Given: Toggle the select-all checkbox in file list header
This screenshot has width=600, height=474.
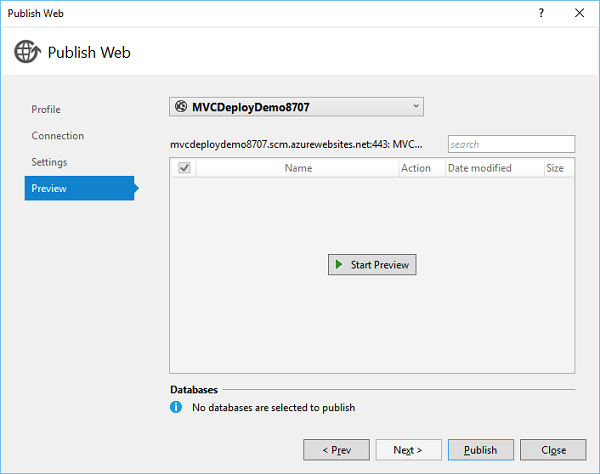Looking at the screenshot, I should coord(183,168).
